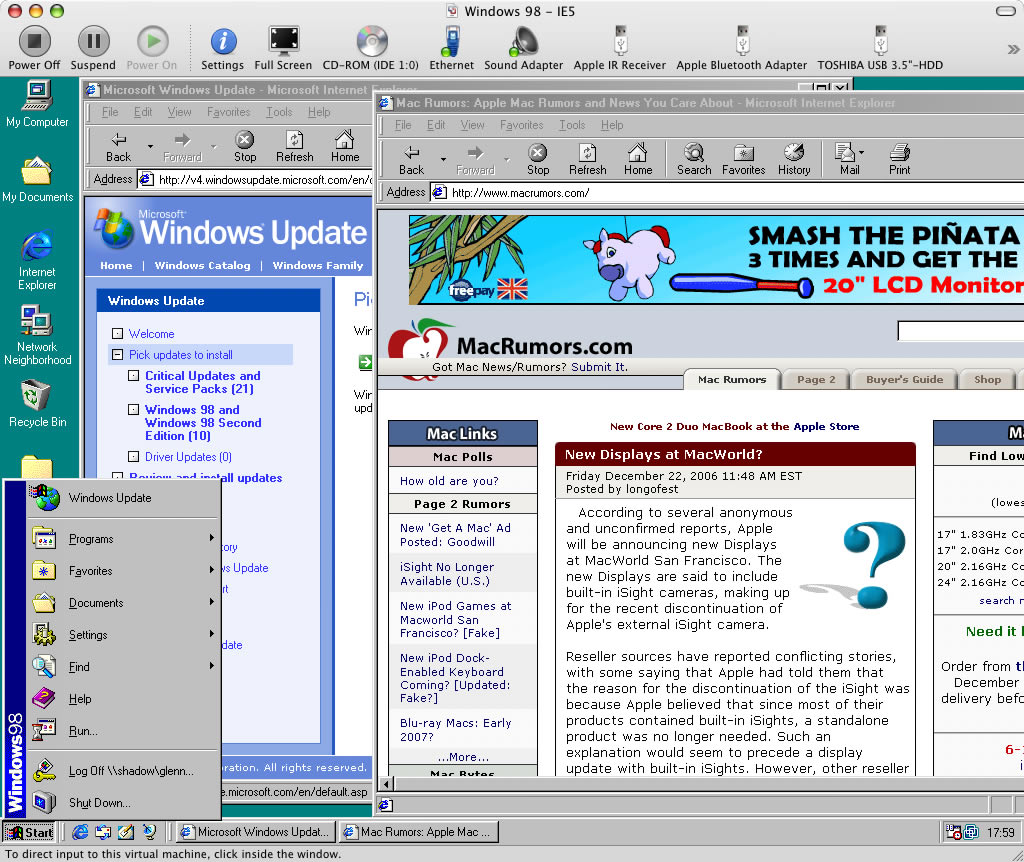Click Home in Mac Rumors window
Image resolution: width=1024 pixels, height=862 pixels.
[x=638, y=160]
